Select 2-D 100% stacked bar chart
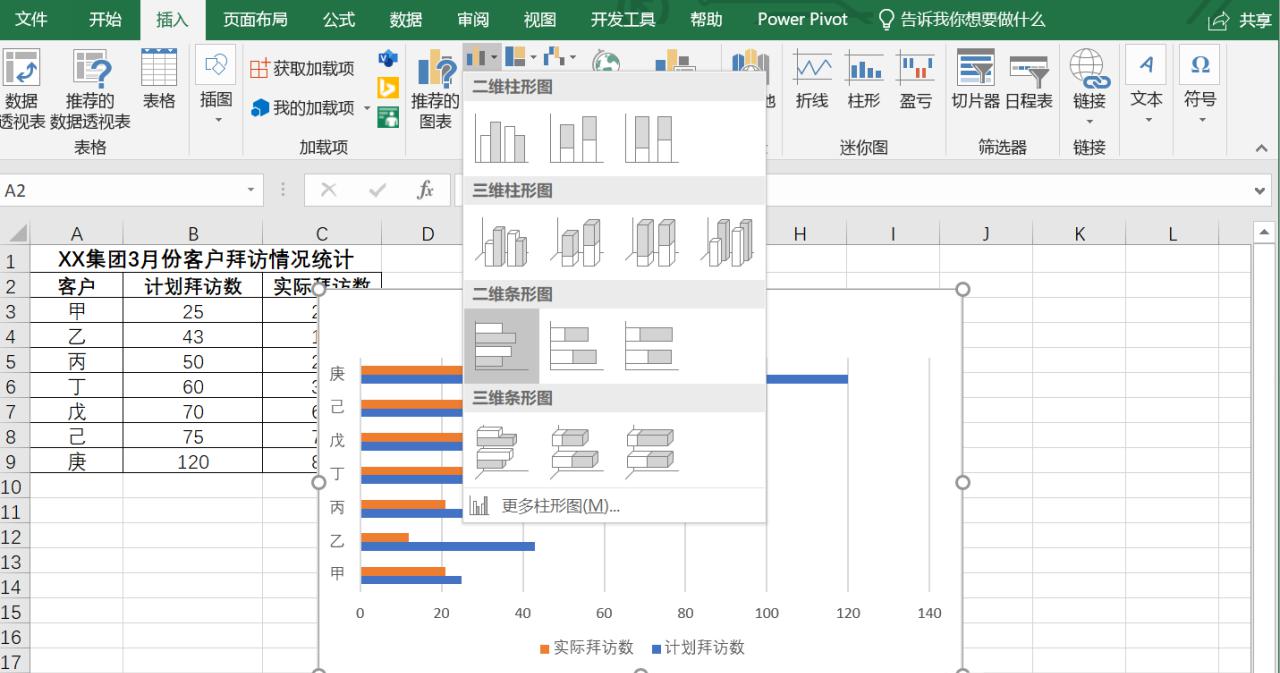Viewport: 1280px width, 673px height. (x=651, y=346)
